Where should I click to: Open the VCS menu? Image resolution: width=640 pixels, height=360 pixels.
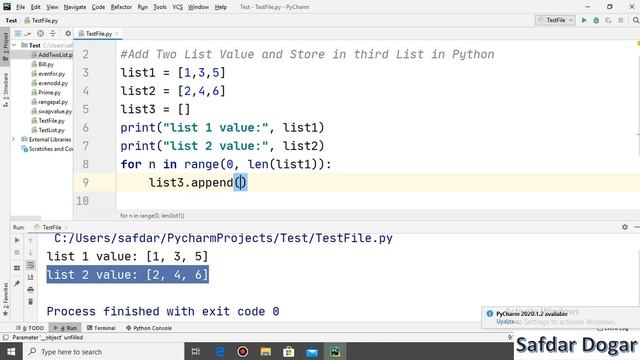(x=178, y=7)
